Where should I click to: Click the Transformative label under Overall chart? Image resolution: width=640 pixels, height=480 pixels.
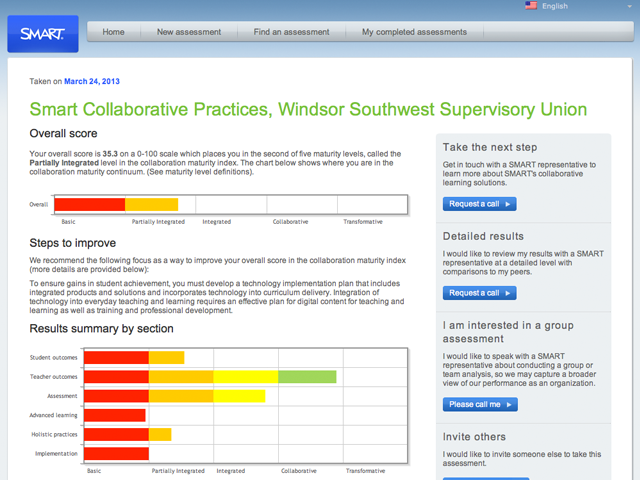tap(363, 222)
